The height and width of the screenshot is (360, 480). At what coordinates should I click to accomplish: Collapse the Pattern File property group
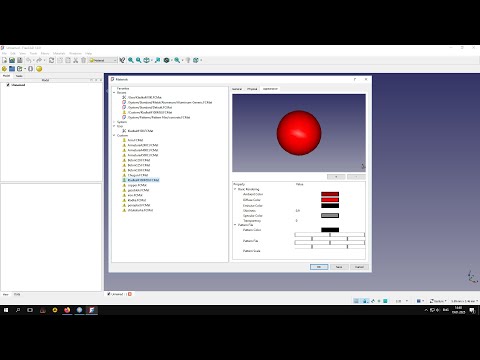(235, 225)
